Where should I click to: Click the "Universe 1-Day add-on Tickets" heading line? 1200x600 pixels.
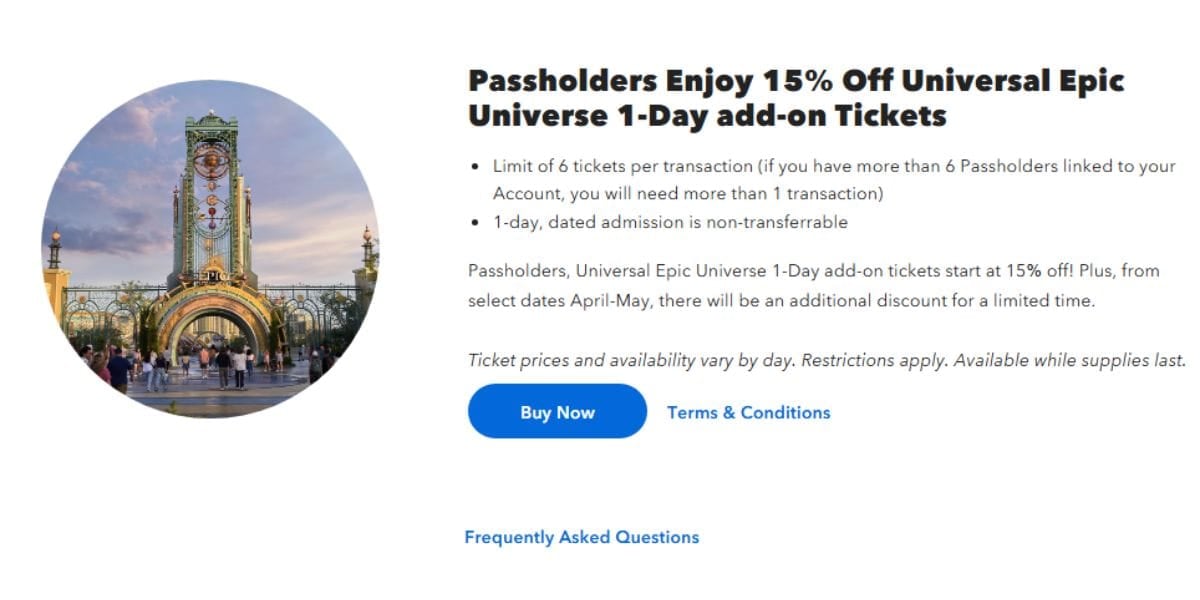tap(706, 116)
